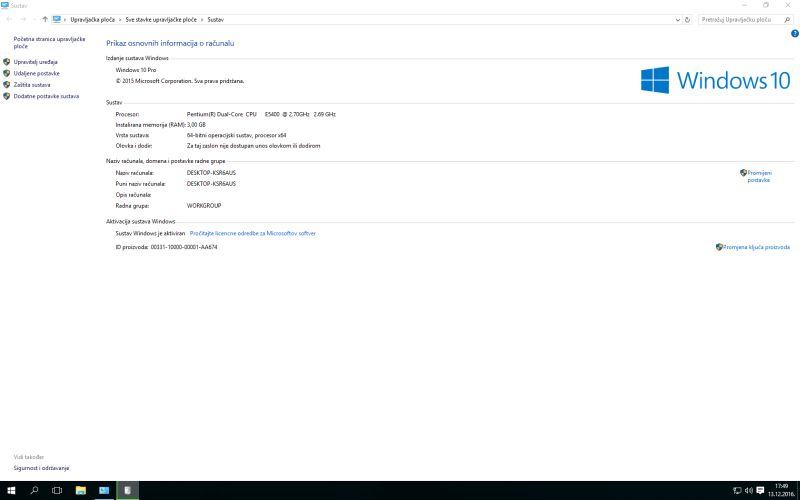Open File Explorer from taskbar
This screenshot has width=800, height=500.
(x=81, y=490)
